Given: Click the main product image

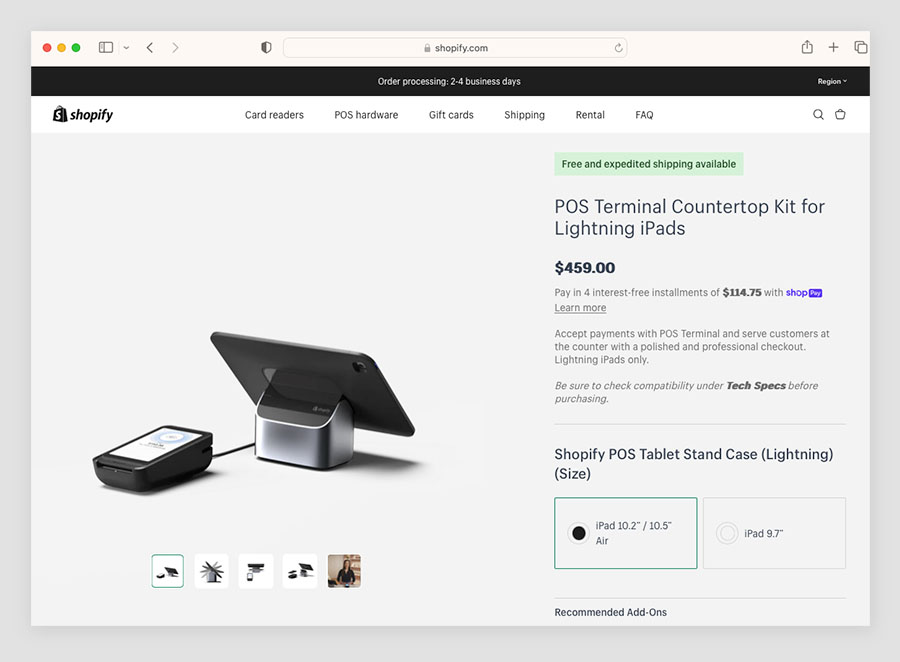Looking at the screenshot, I should [254, 410].
